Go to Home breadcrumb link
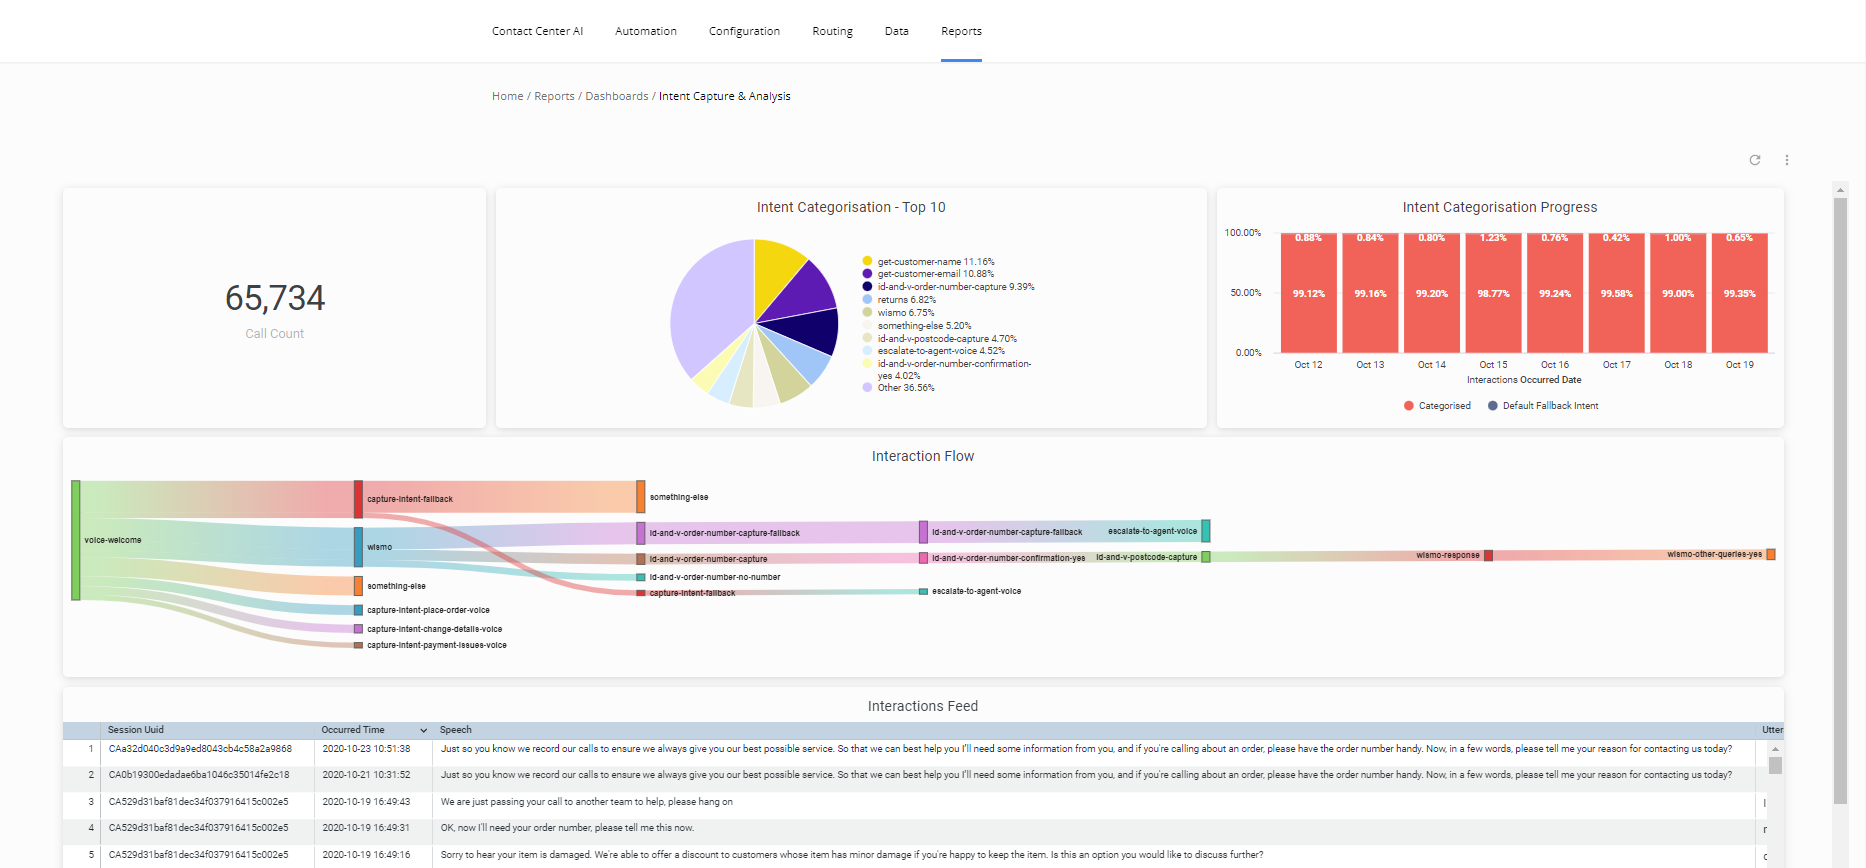The height and width of the screenshot is (868, 1866). [507, 96]
